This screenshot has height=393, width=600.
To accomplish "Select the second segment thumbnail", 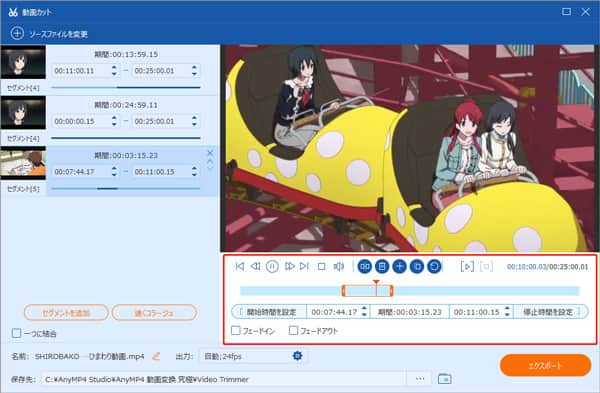I will click(23, 113).
